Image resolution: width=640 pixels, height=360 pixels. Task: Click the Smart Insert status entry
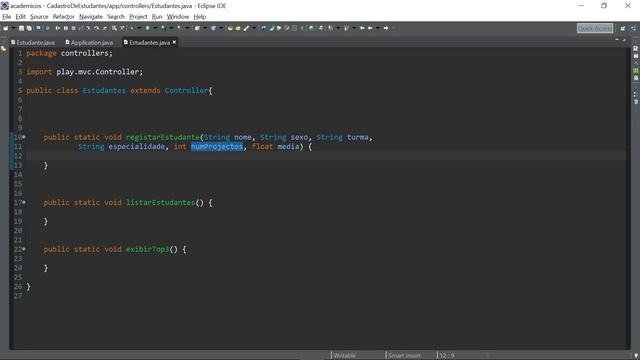pos(404,356)
